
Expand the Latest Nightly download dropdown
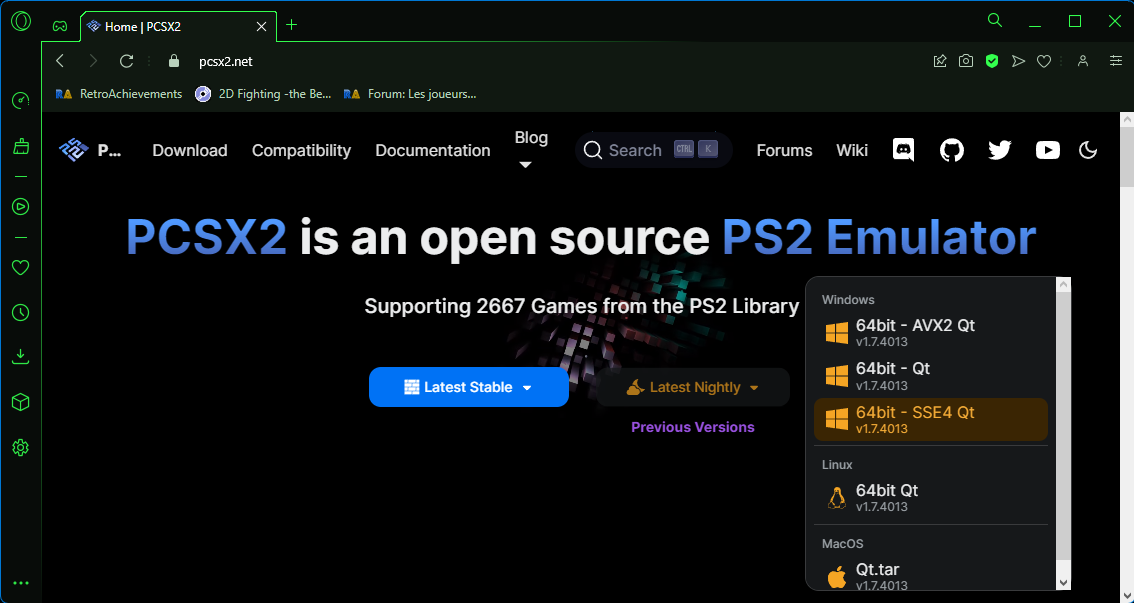(693, 387)
